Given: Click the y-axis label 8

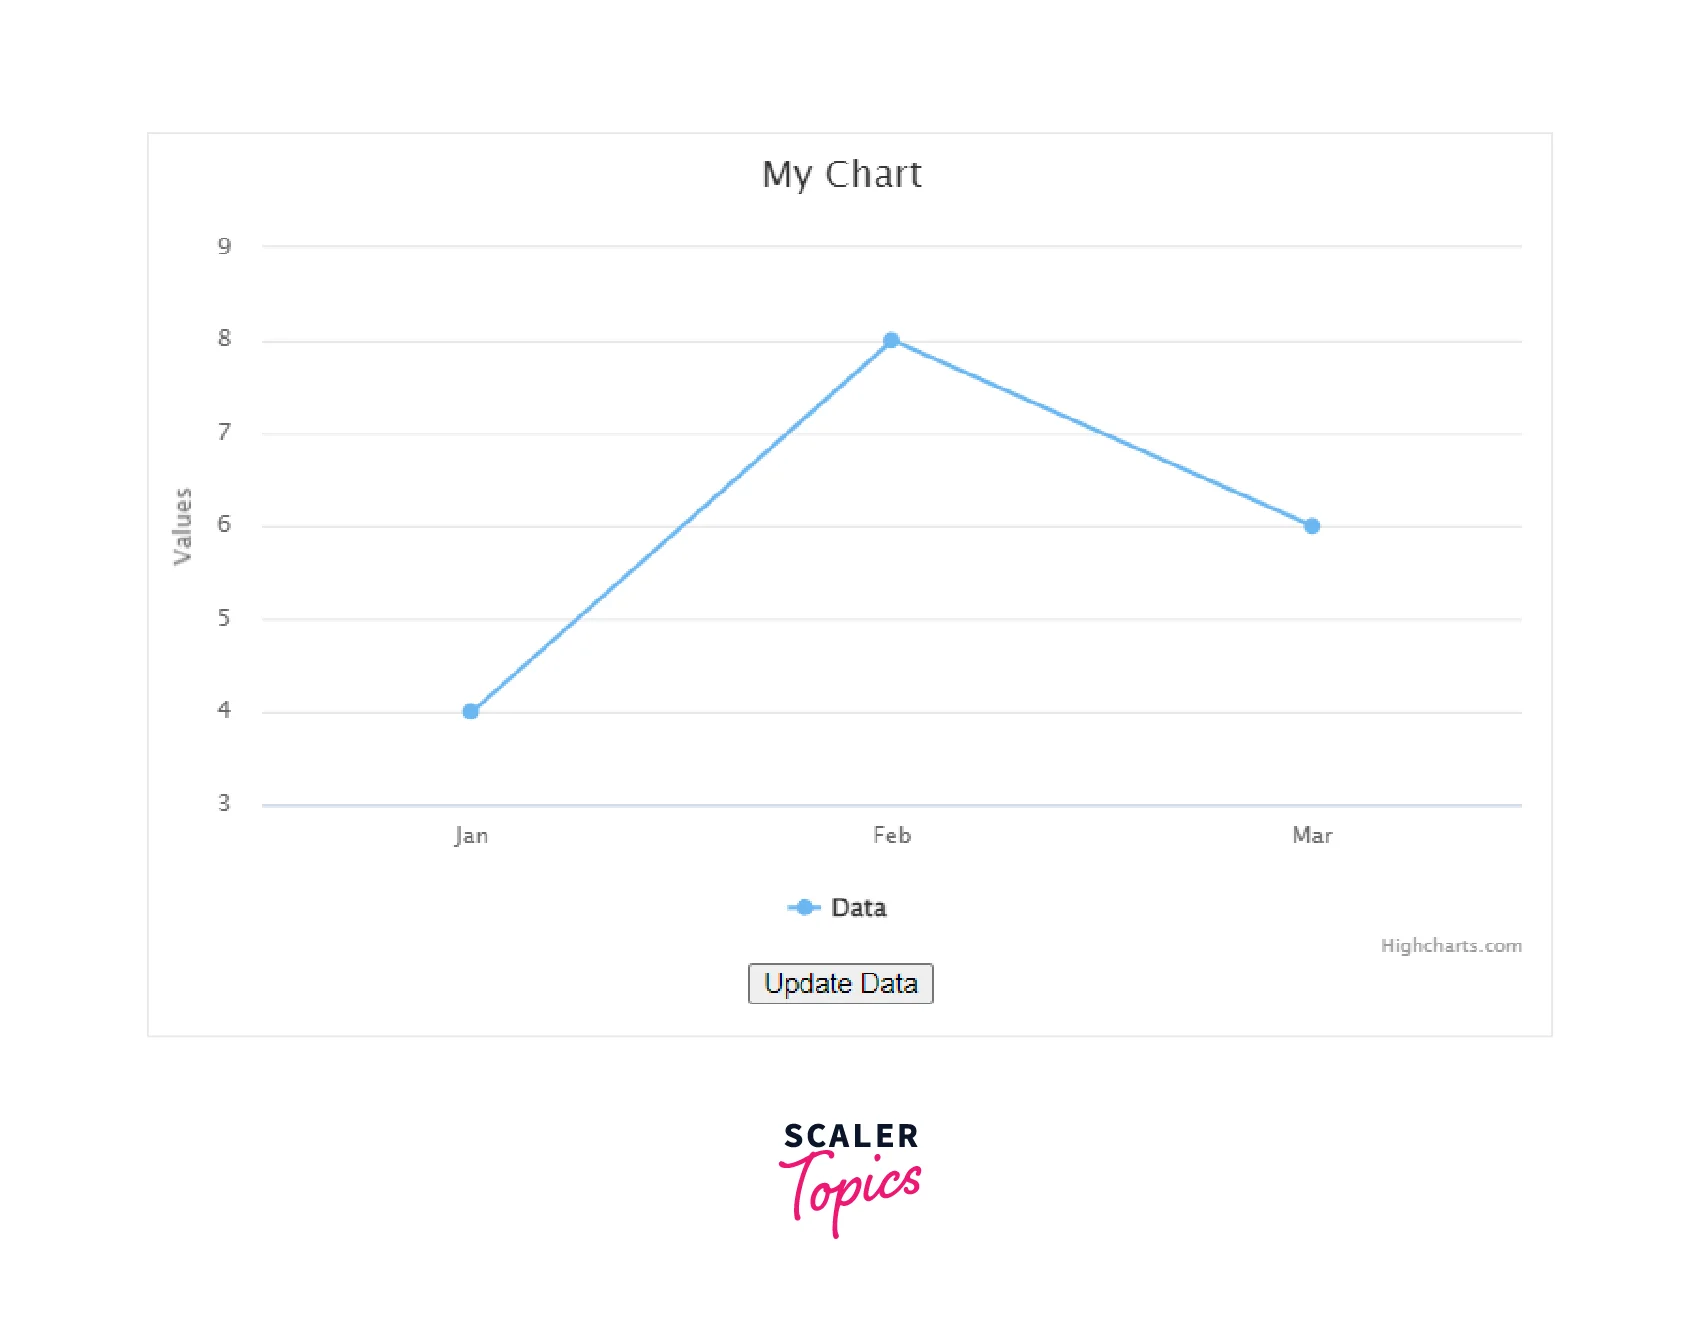Looking at the screenshot, I should point(224,339).
